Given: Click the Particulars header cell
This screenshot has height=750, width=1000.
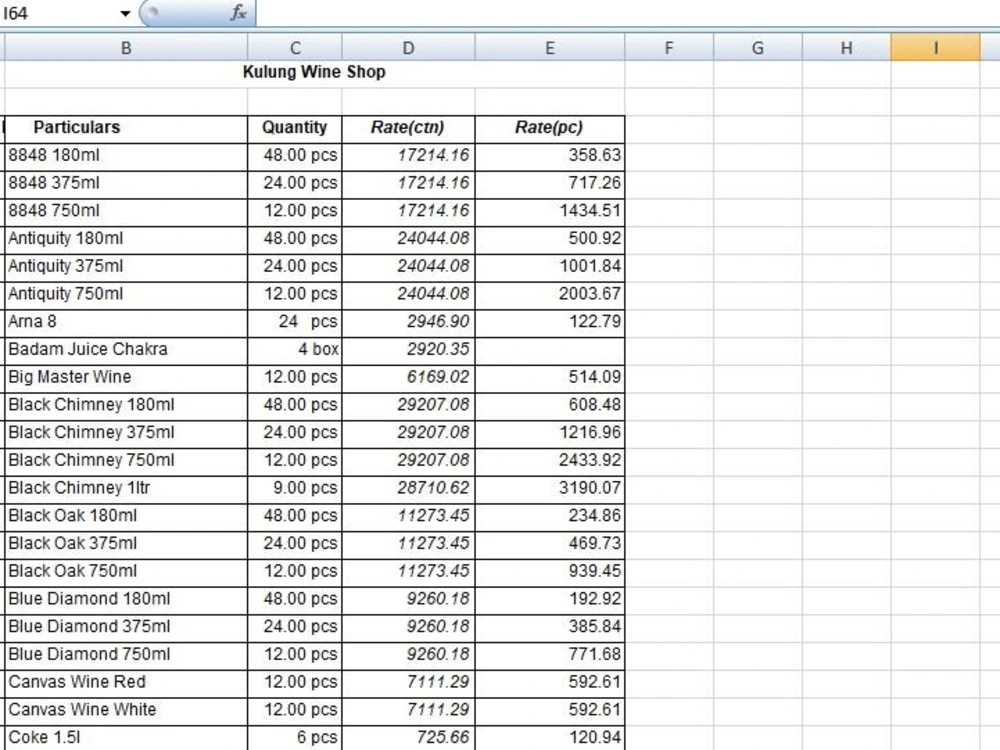Looking at the screenshot, I should click(x=126, y=128).
